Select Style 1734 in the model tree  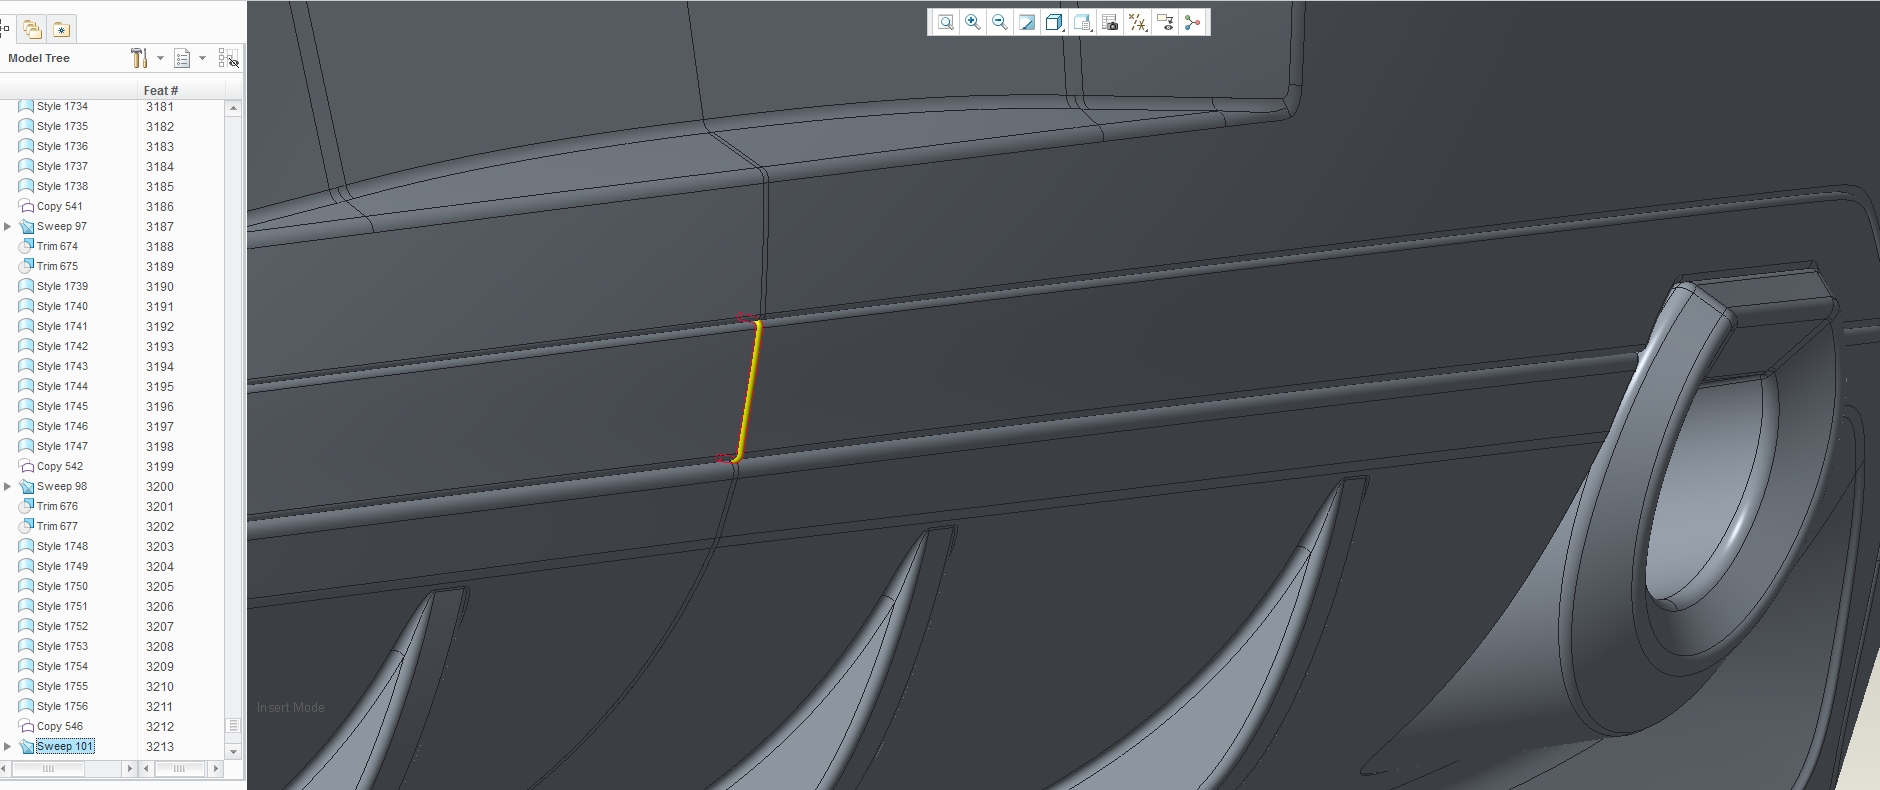pyautogui.click(x=62, y=106)
